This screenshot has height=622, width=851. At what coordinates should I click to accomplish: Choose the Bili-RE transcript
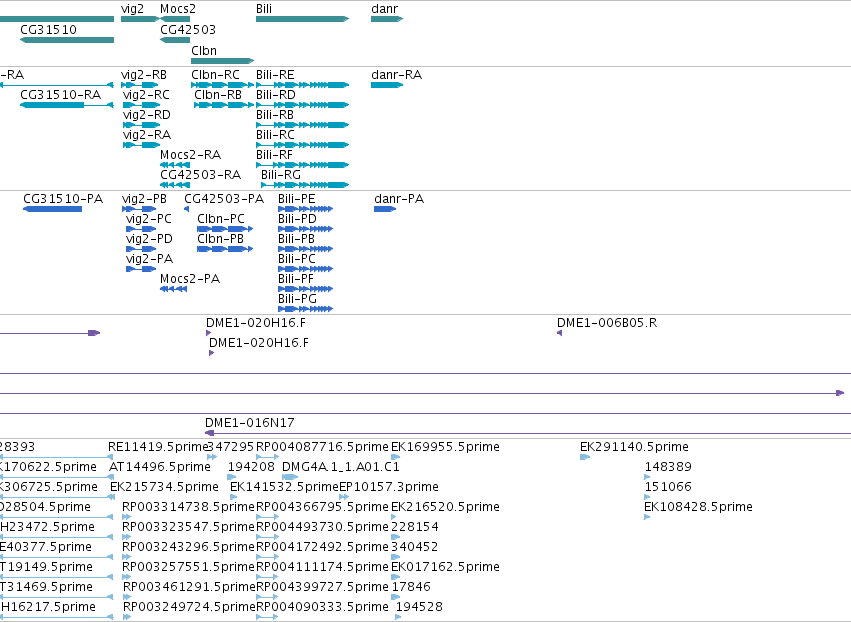[302, 85]
